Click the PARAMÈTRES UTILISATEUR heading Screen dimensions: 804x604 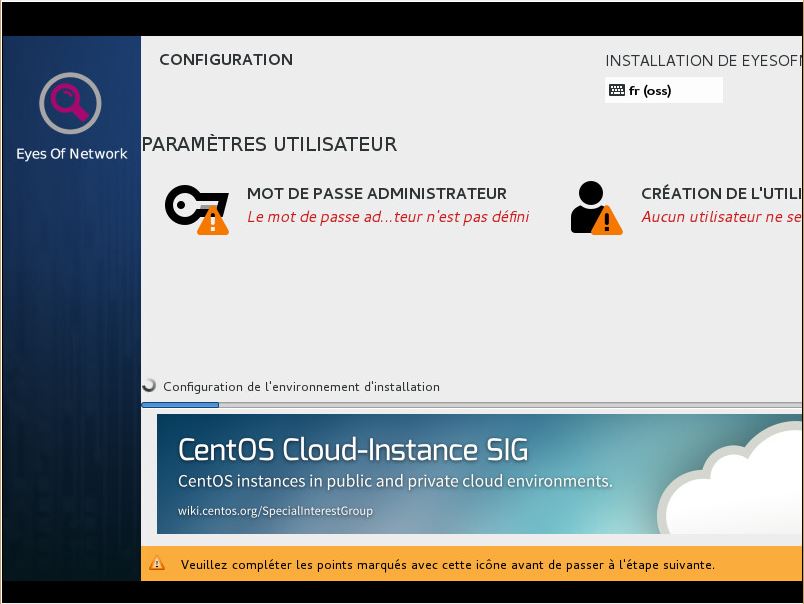[x=269, y=144]
